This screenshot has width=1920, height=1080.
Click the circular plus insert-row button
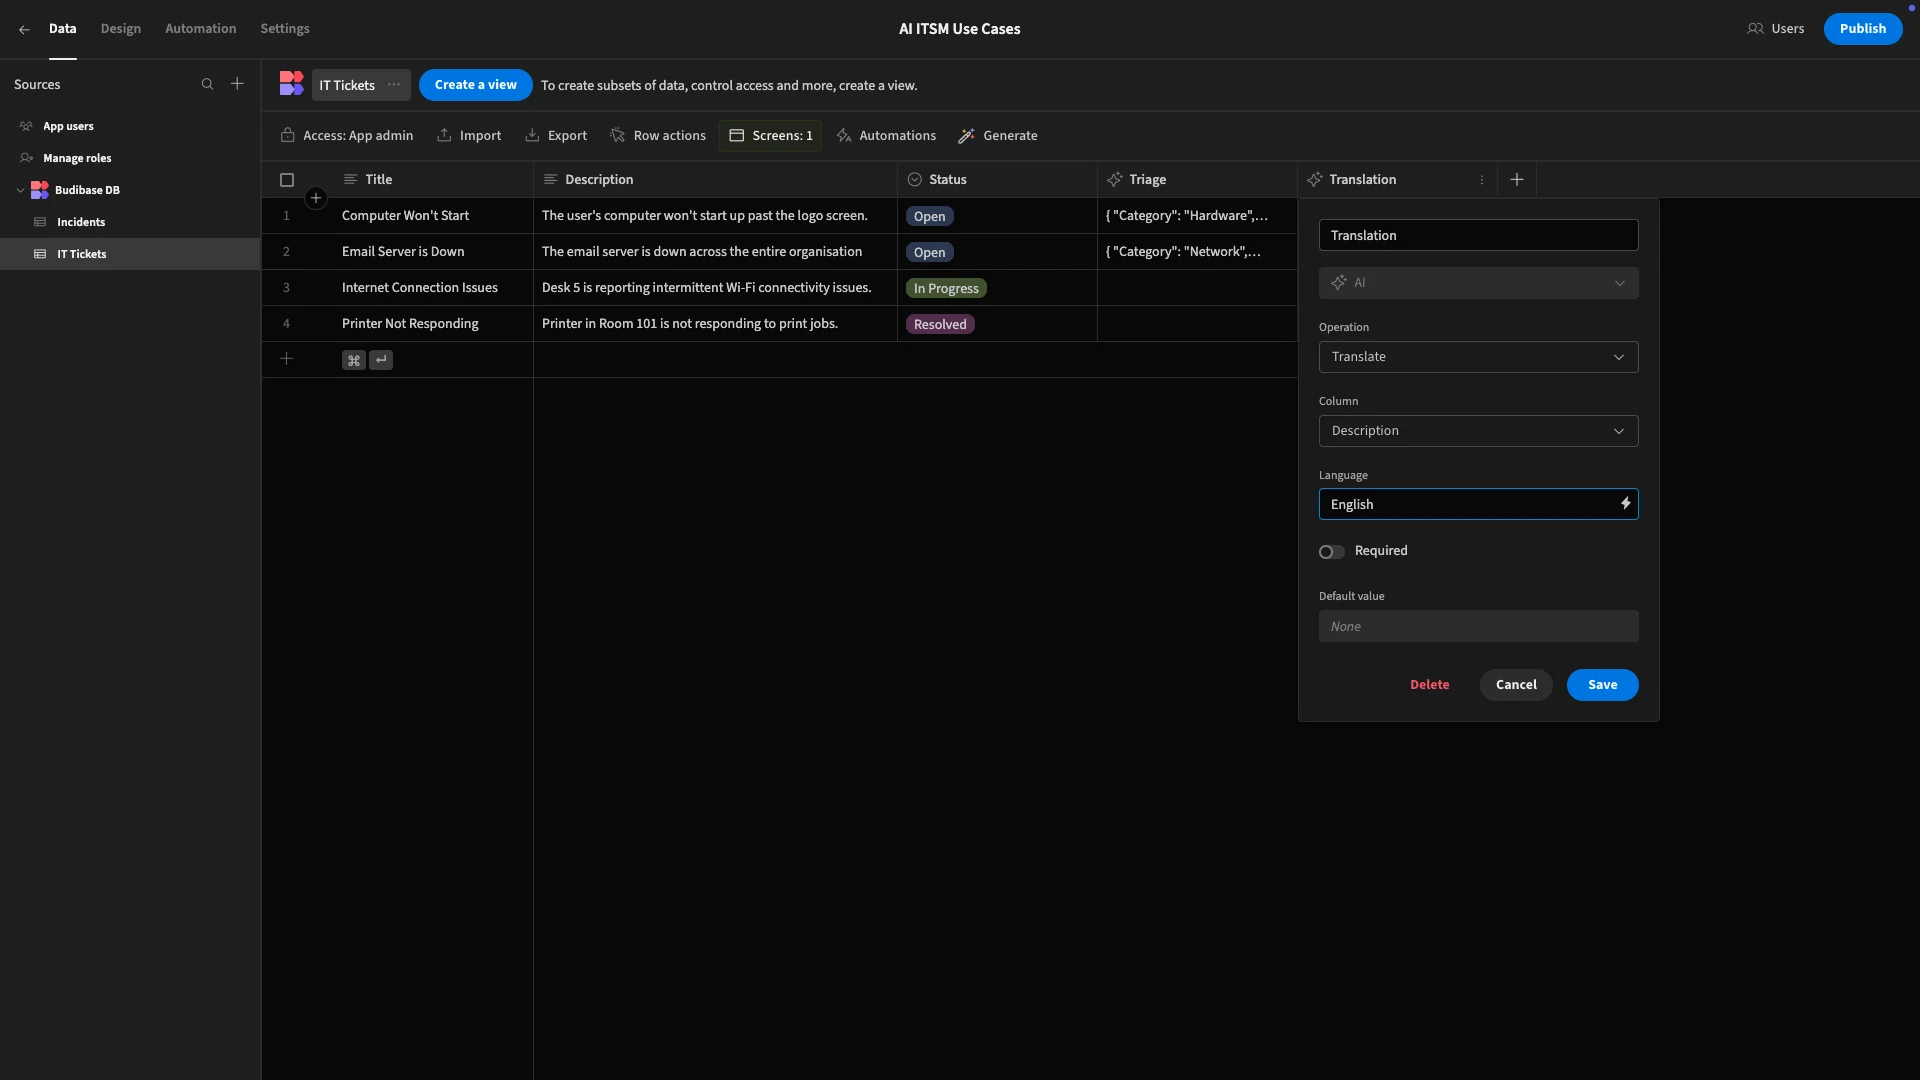coord(316,198)
